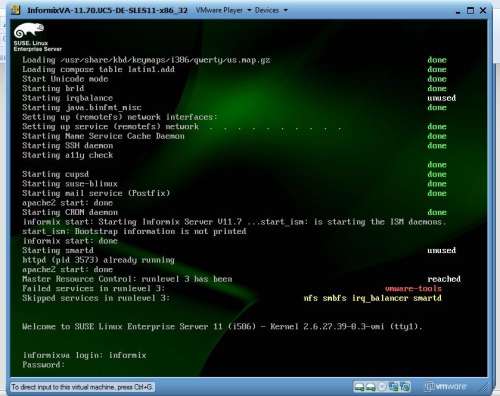Click 'Loading compose table latin1.add' line

98,69
